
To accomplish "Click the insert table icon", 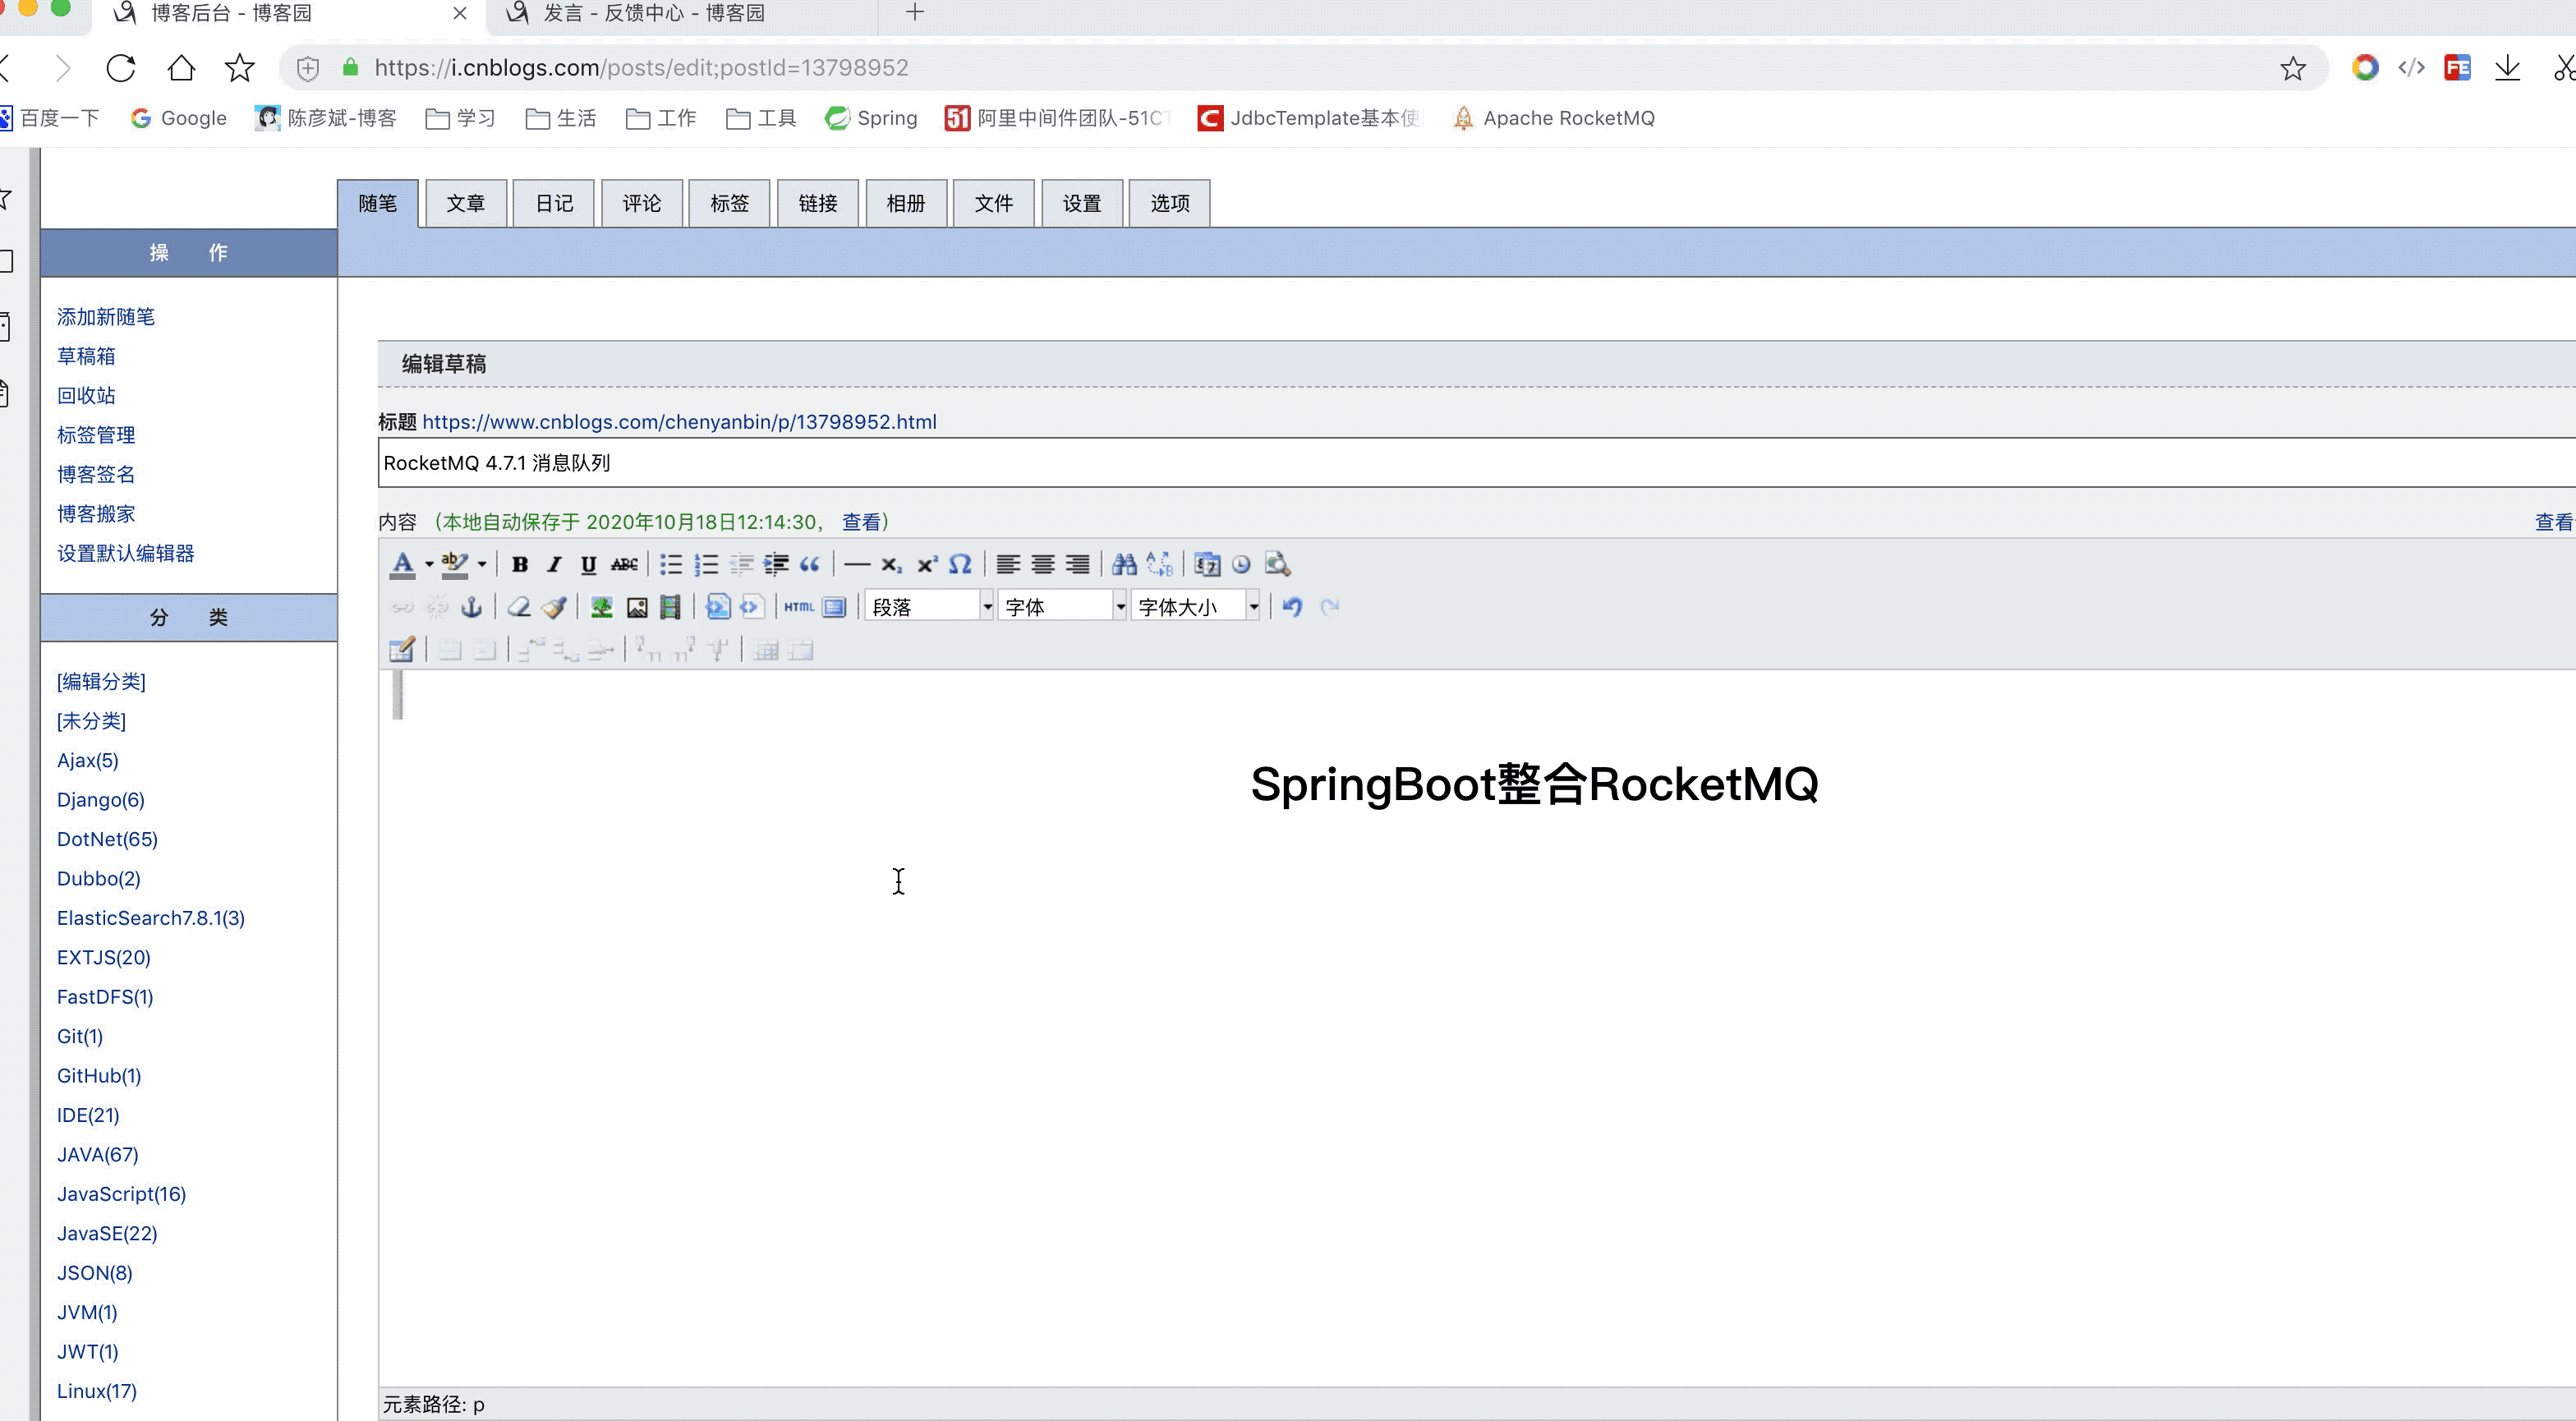I will (401, 651).
